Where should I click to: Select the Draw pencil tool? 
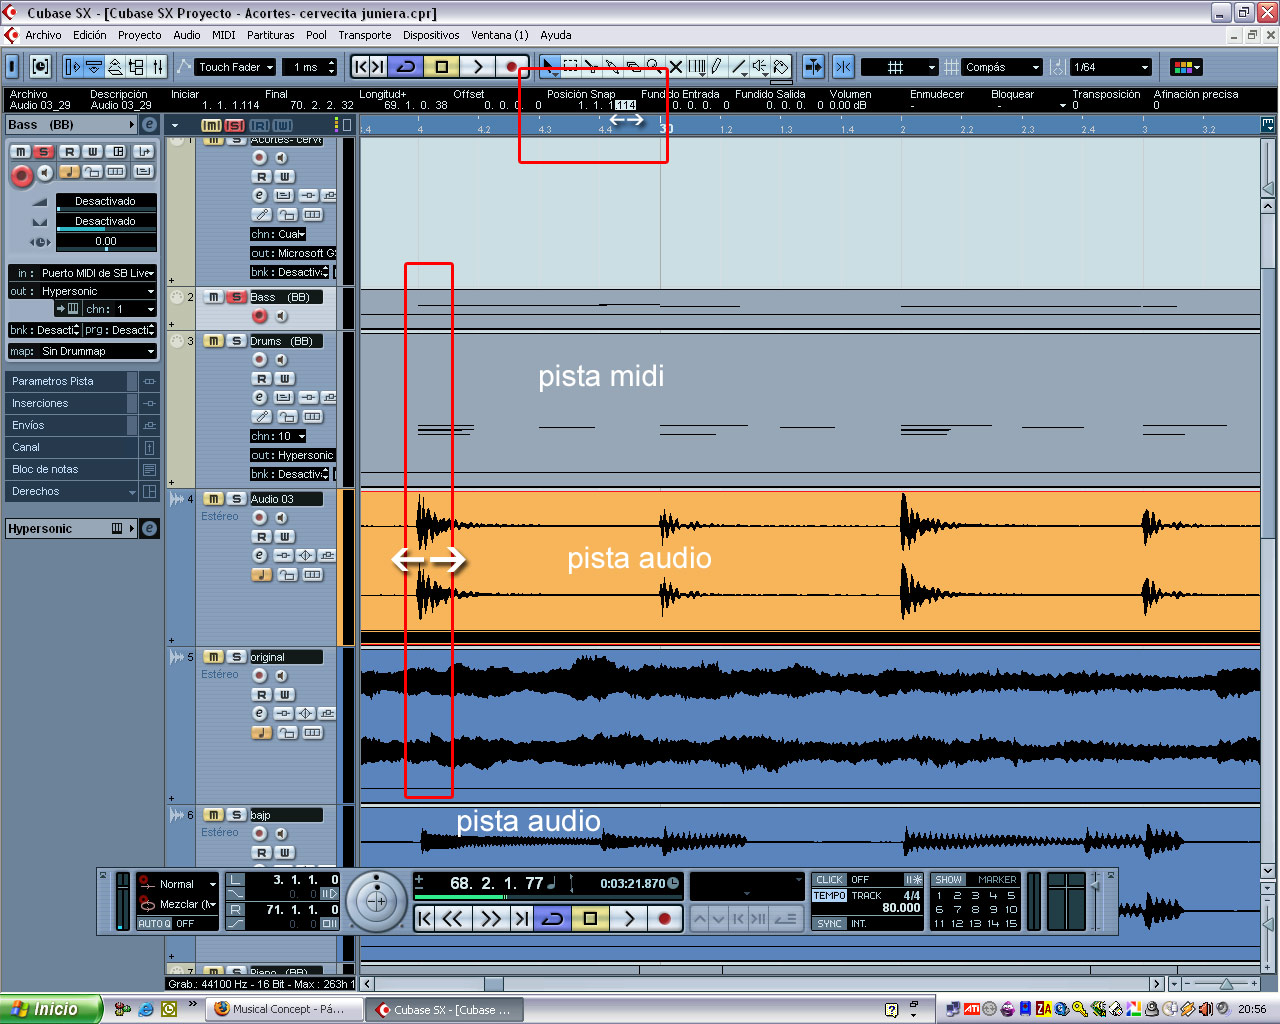coord(718,67)
